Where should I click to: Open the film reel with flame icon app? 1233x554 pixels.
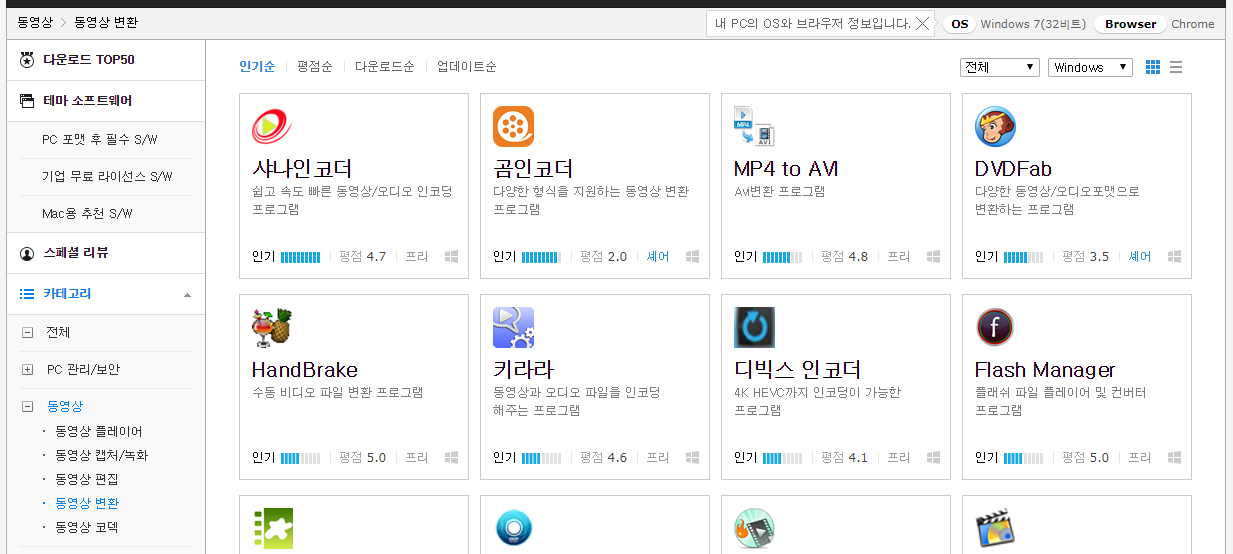click(x=754, y=528)
